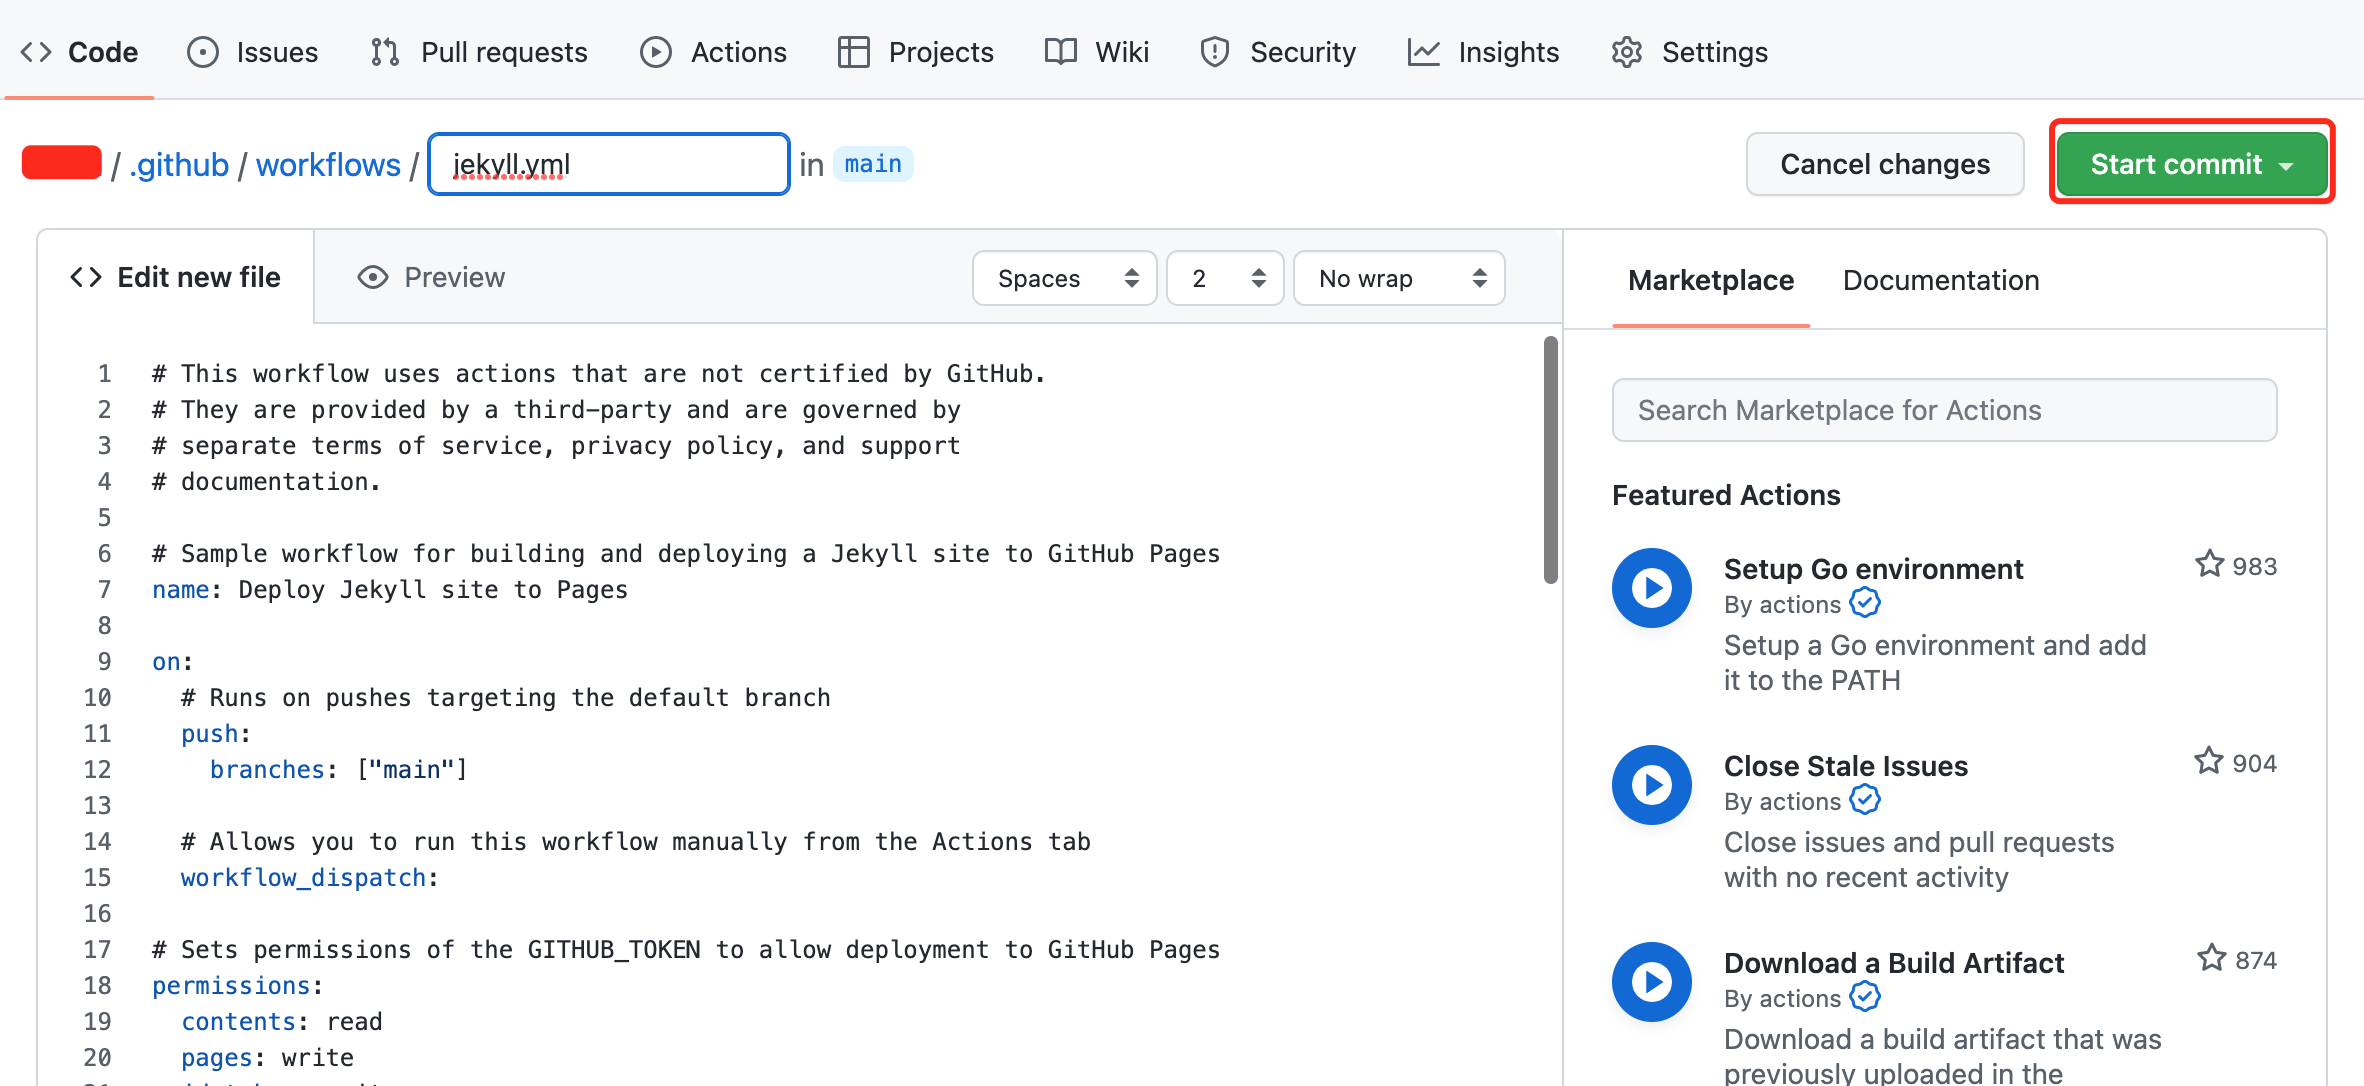Image resolution: width=2364 pixels, height=1086 pixels.
Task: Switch to the Documentation tab
Action: [1941, 280]
